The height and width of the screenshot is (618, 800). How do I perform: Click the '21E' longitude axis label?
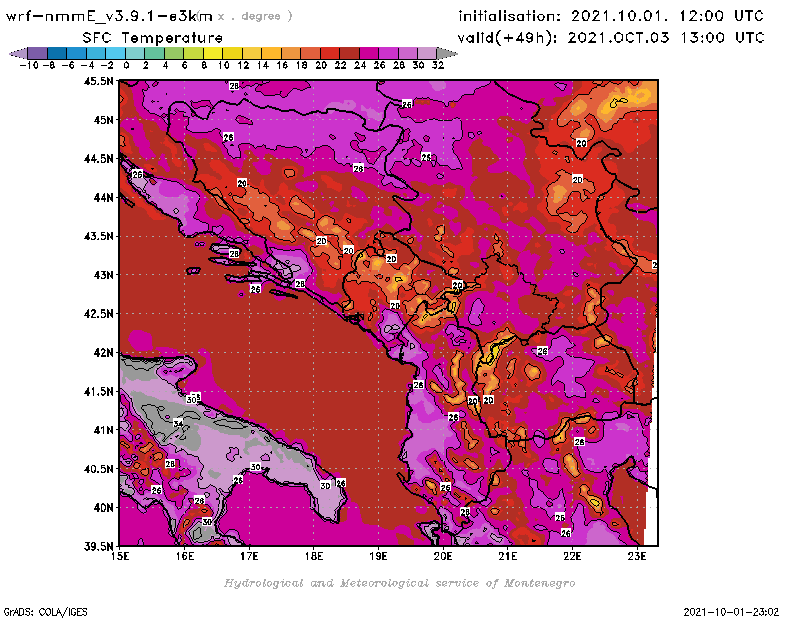[508, 556]
